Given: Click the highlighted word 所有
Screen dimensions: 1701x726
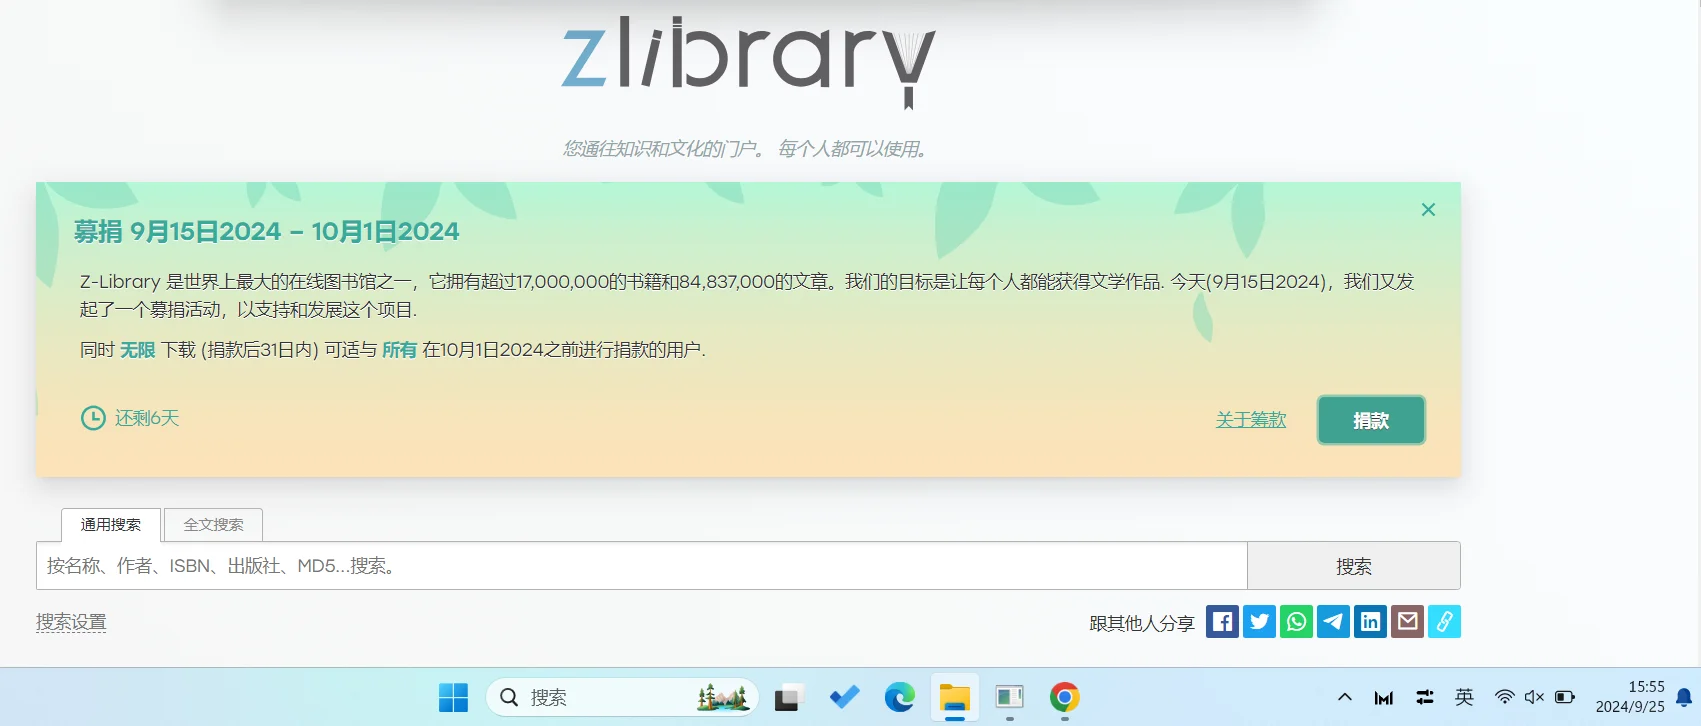Looking at the screenshot, I should click(400, 350).
